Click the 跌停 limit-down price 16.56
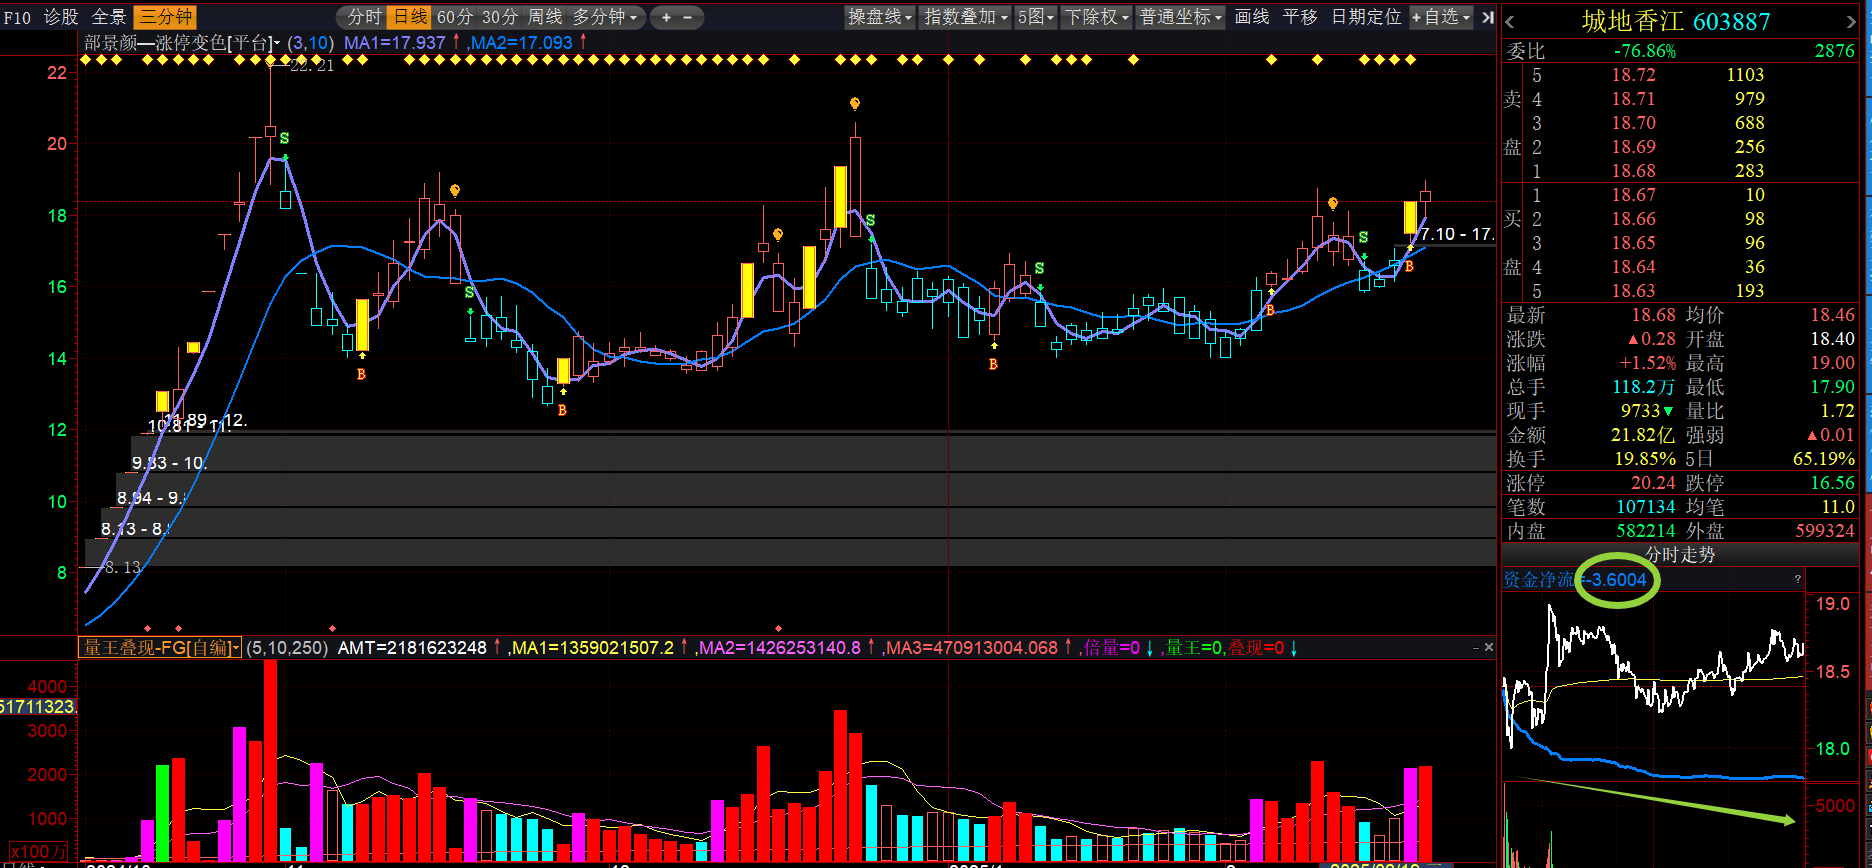 [x=1832, y=483]
